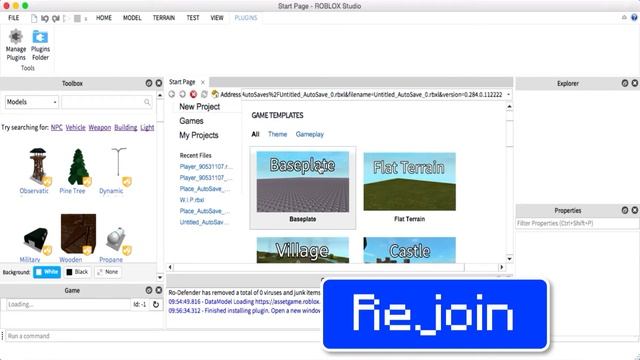Click the browser back button on Start Page

pos(172,94)
